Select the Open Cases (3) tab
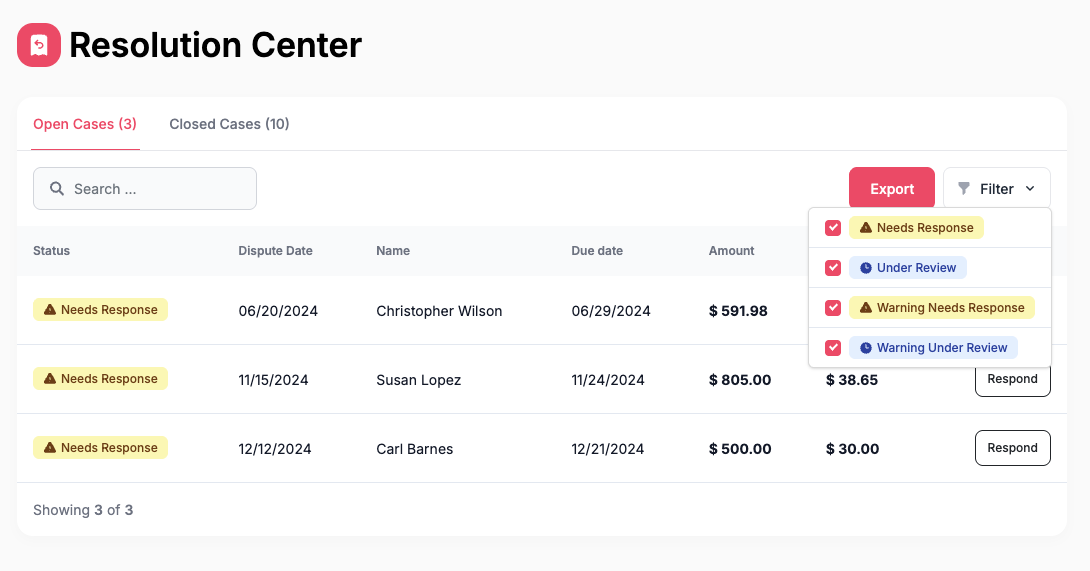 tap(85, 124)
